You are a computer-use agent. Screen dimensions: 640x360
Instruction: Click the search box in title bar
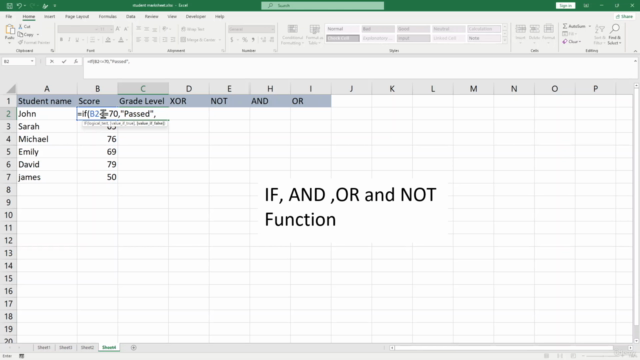tap(322, 6)
